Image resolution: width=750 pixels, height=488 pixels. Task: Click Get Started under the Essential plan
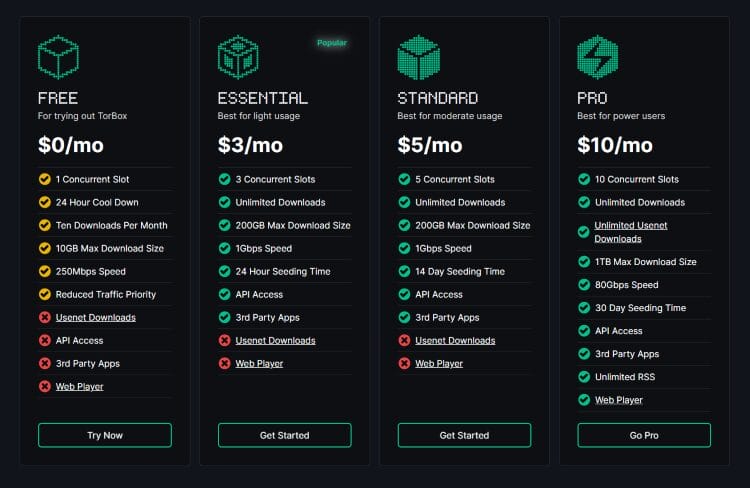[285, 435]
